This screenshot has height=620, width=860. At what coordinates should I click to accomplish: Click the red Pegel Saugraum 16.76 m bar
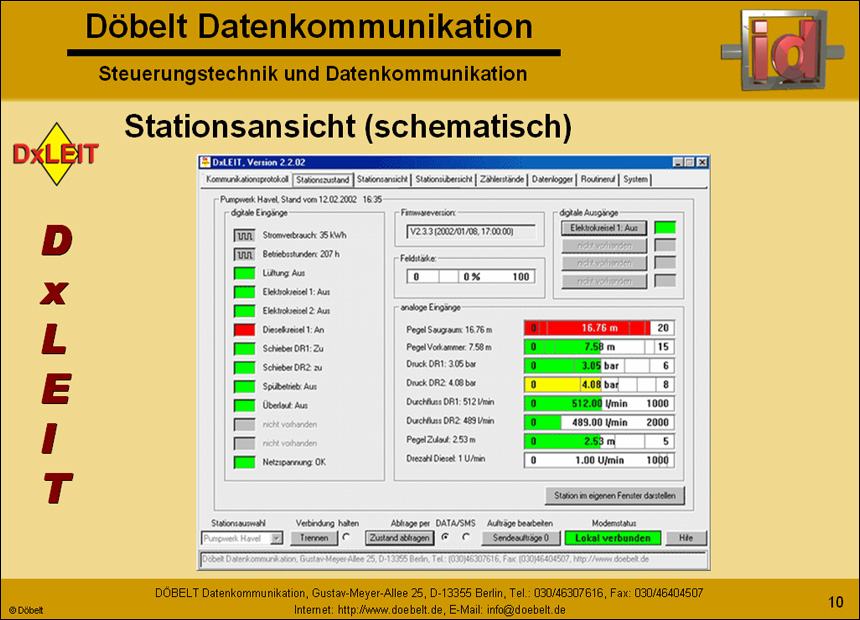(x=599, y=328)
